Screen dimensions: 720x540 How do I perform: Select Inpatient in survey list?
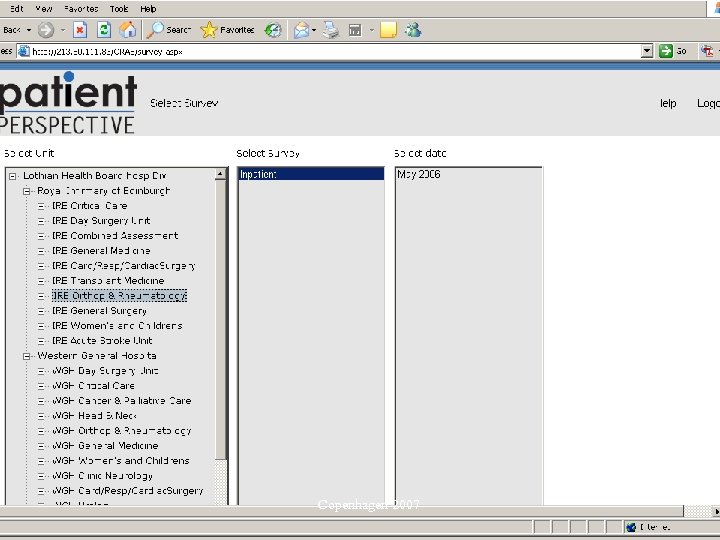click(x=311, y=174)
